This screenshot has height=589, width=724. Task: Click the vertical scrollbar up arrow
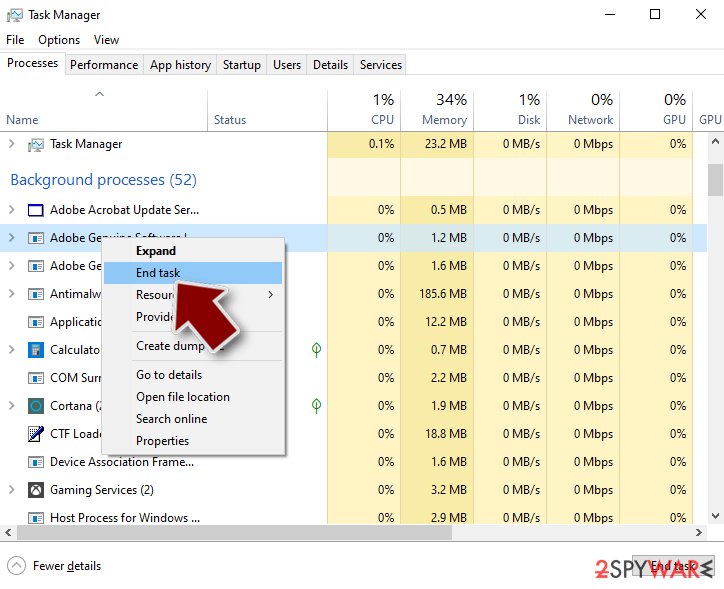[715, 142]
